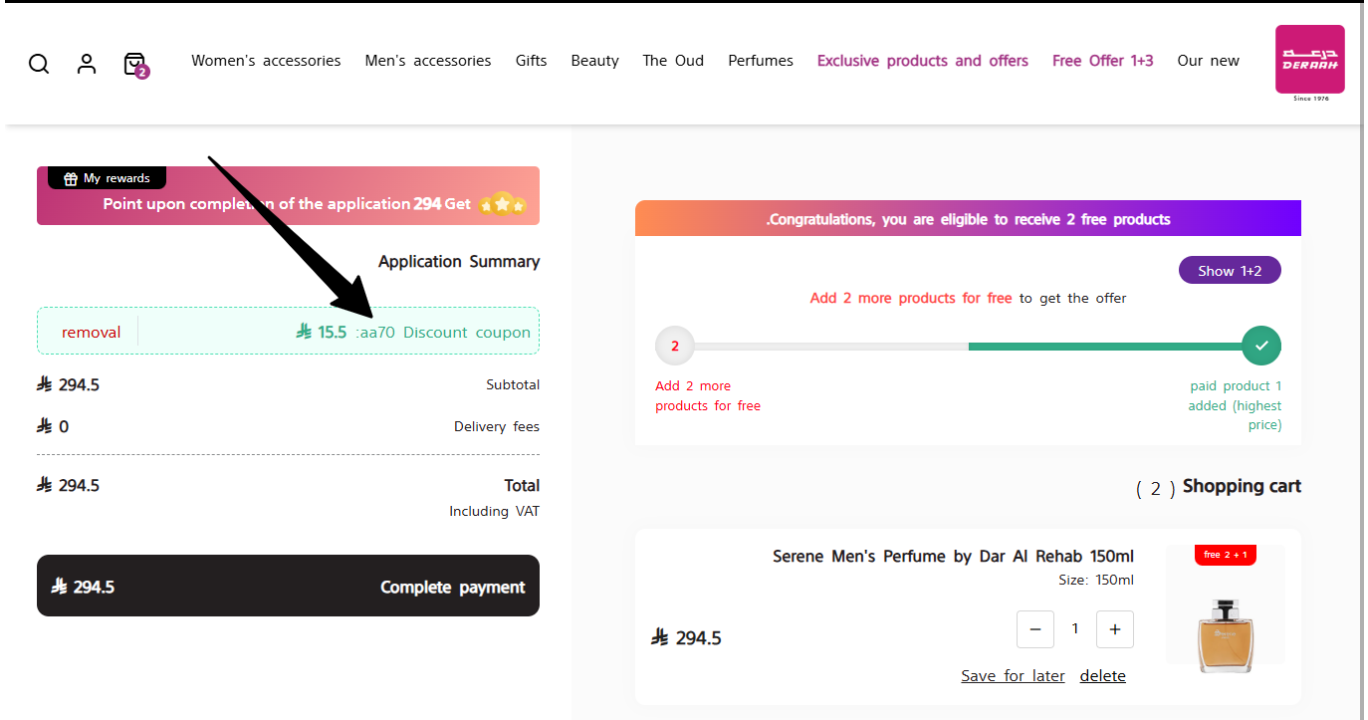Click the step 2 progress circle

click(675, 346)
